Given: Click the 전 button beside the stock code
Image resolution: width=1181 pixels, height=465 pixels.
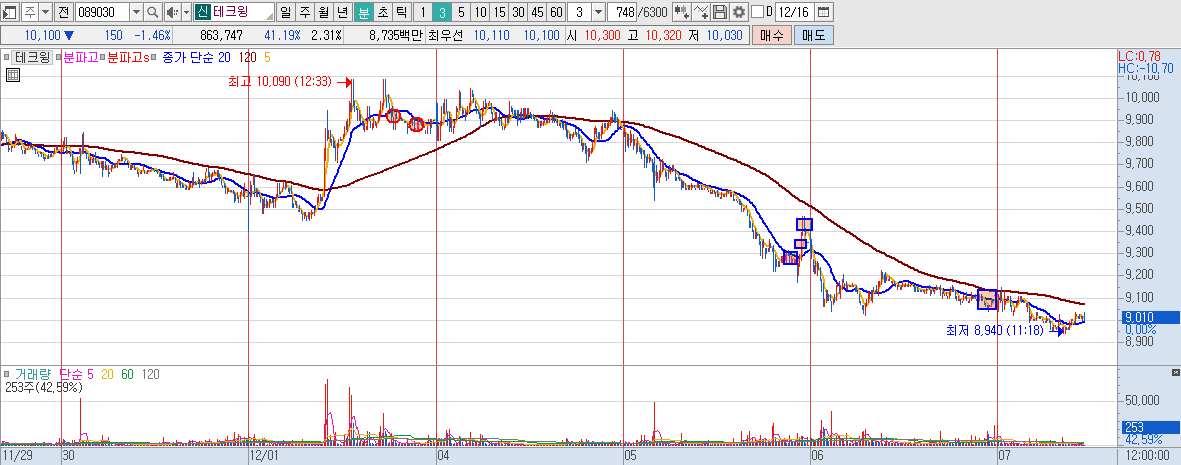Looking at the screenshot, I should [63, 12].
